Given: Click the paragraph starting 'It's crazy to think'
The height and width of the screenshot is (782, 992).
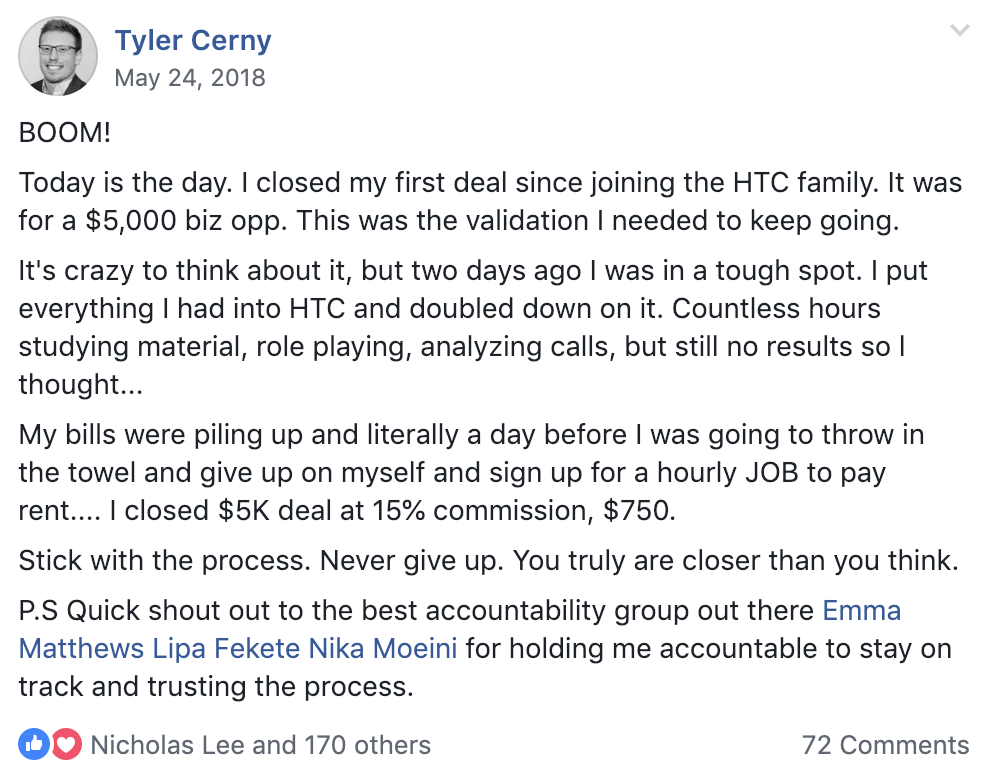Looking at the screenshot, I should [473, 327].
